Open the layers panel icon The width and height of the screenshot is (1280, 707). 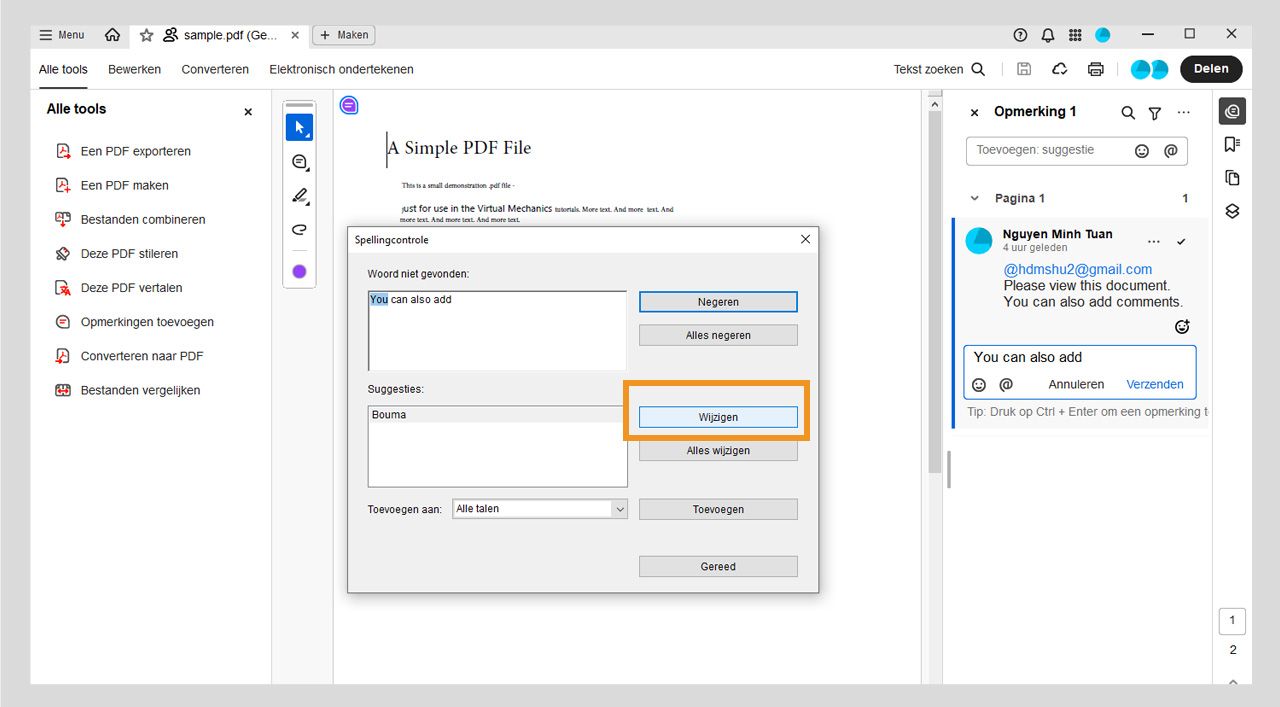(1232, 211)
